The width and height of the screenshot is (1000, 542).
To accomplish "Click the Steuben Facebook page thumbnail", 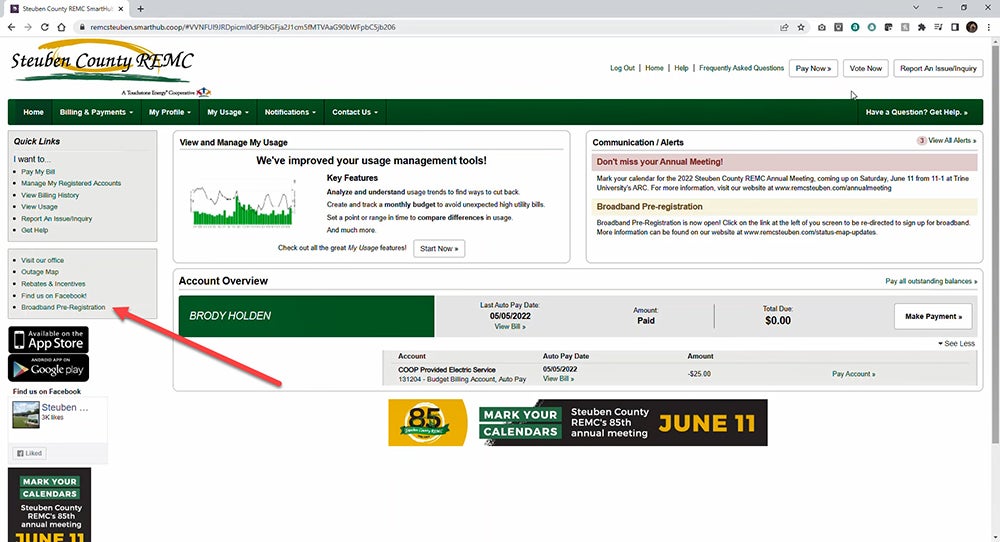I will [26, 414].
